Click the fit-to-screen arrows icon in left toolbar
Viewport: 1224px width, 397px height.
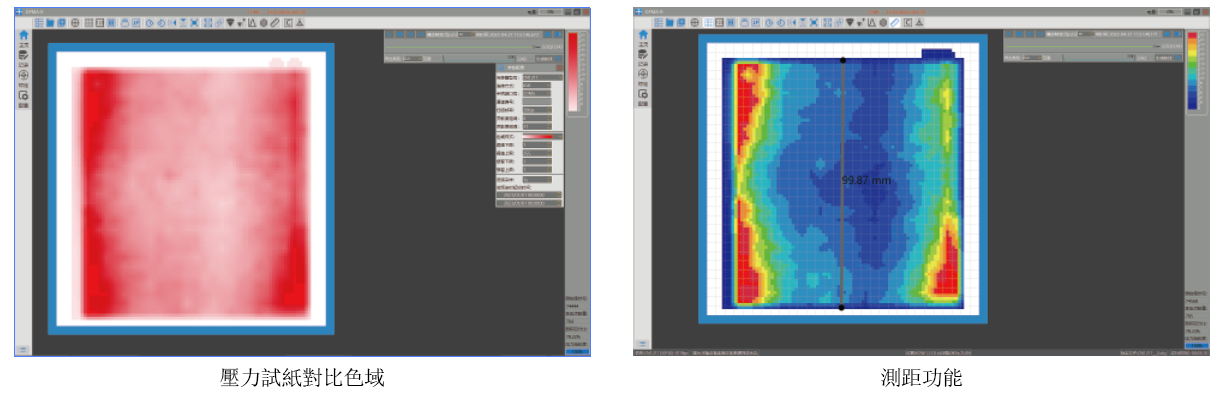(194, 23)
